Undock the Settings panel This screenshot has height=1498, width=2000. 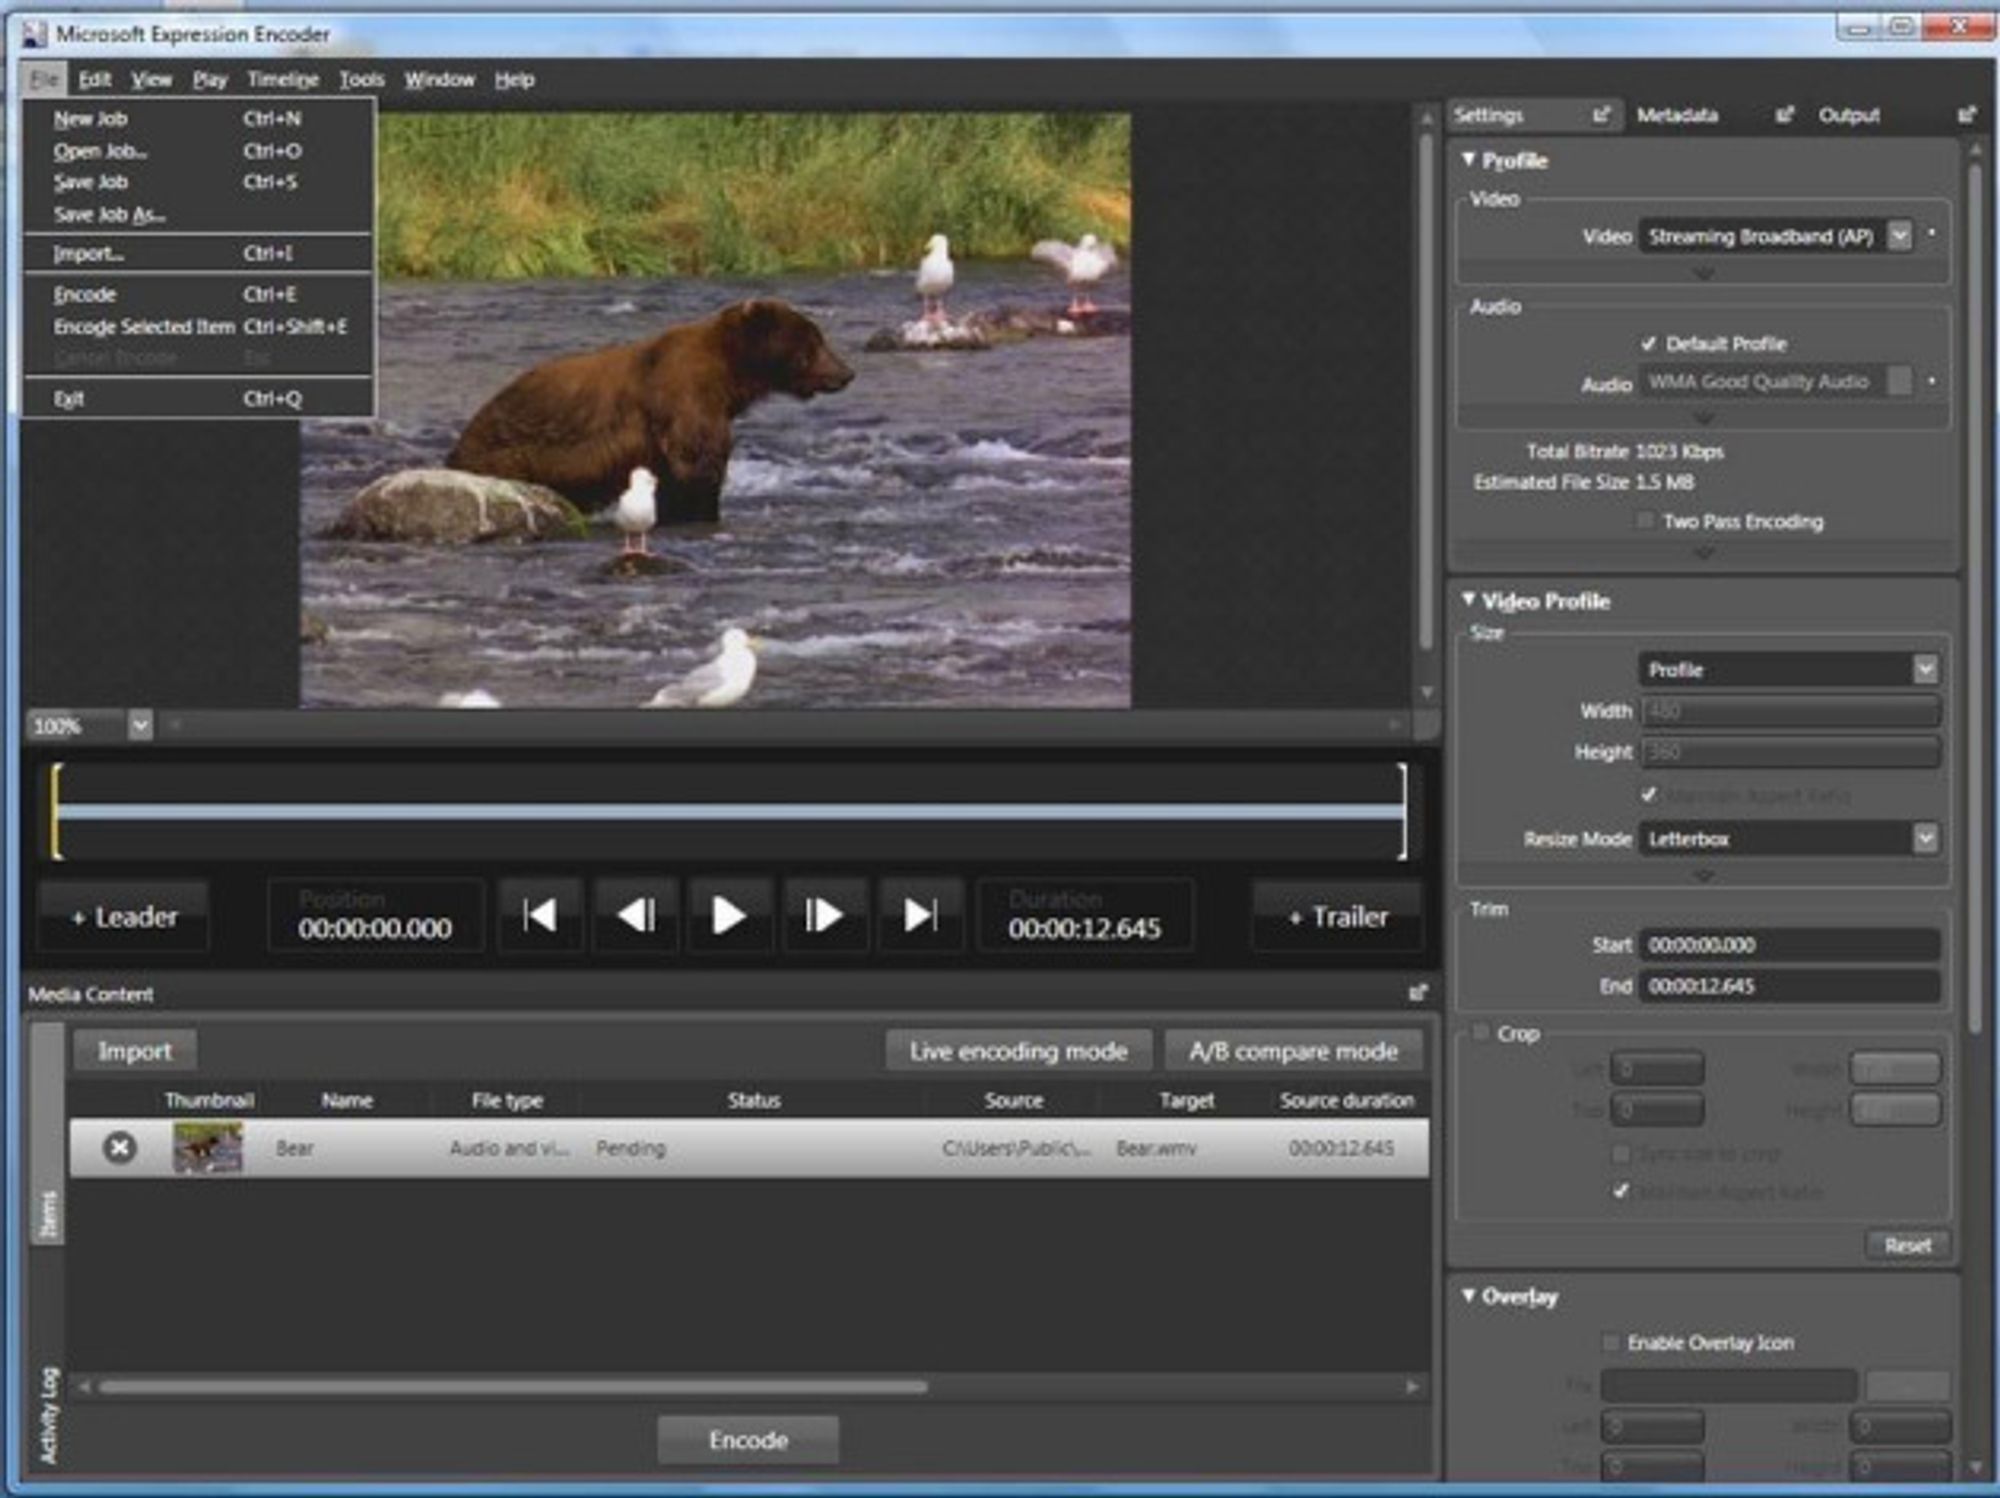click(1601, 115)
